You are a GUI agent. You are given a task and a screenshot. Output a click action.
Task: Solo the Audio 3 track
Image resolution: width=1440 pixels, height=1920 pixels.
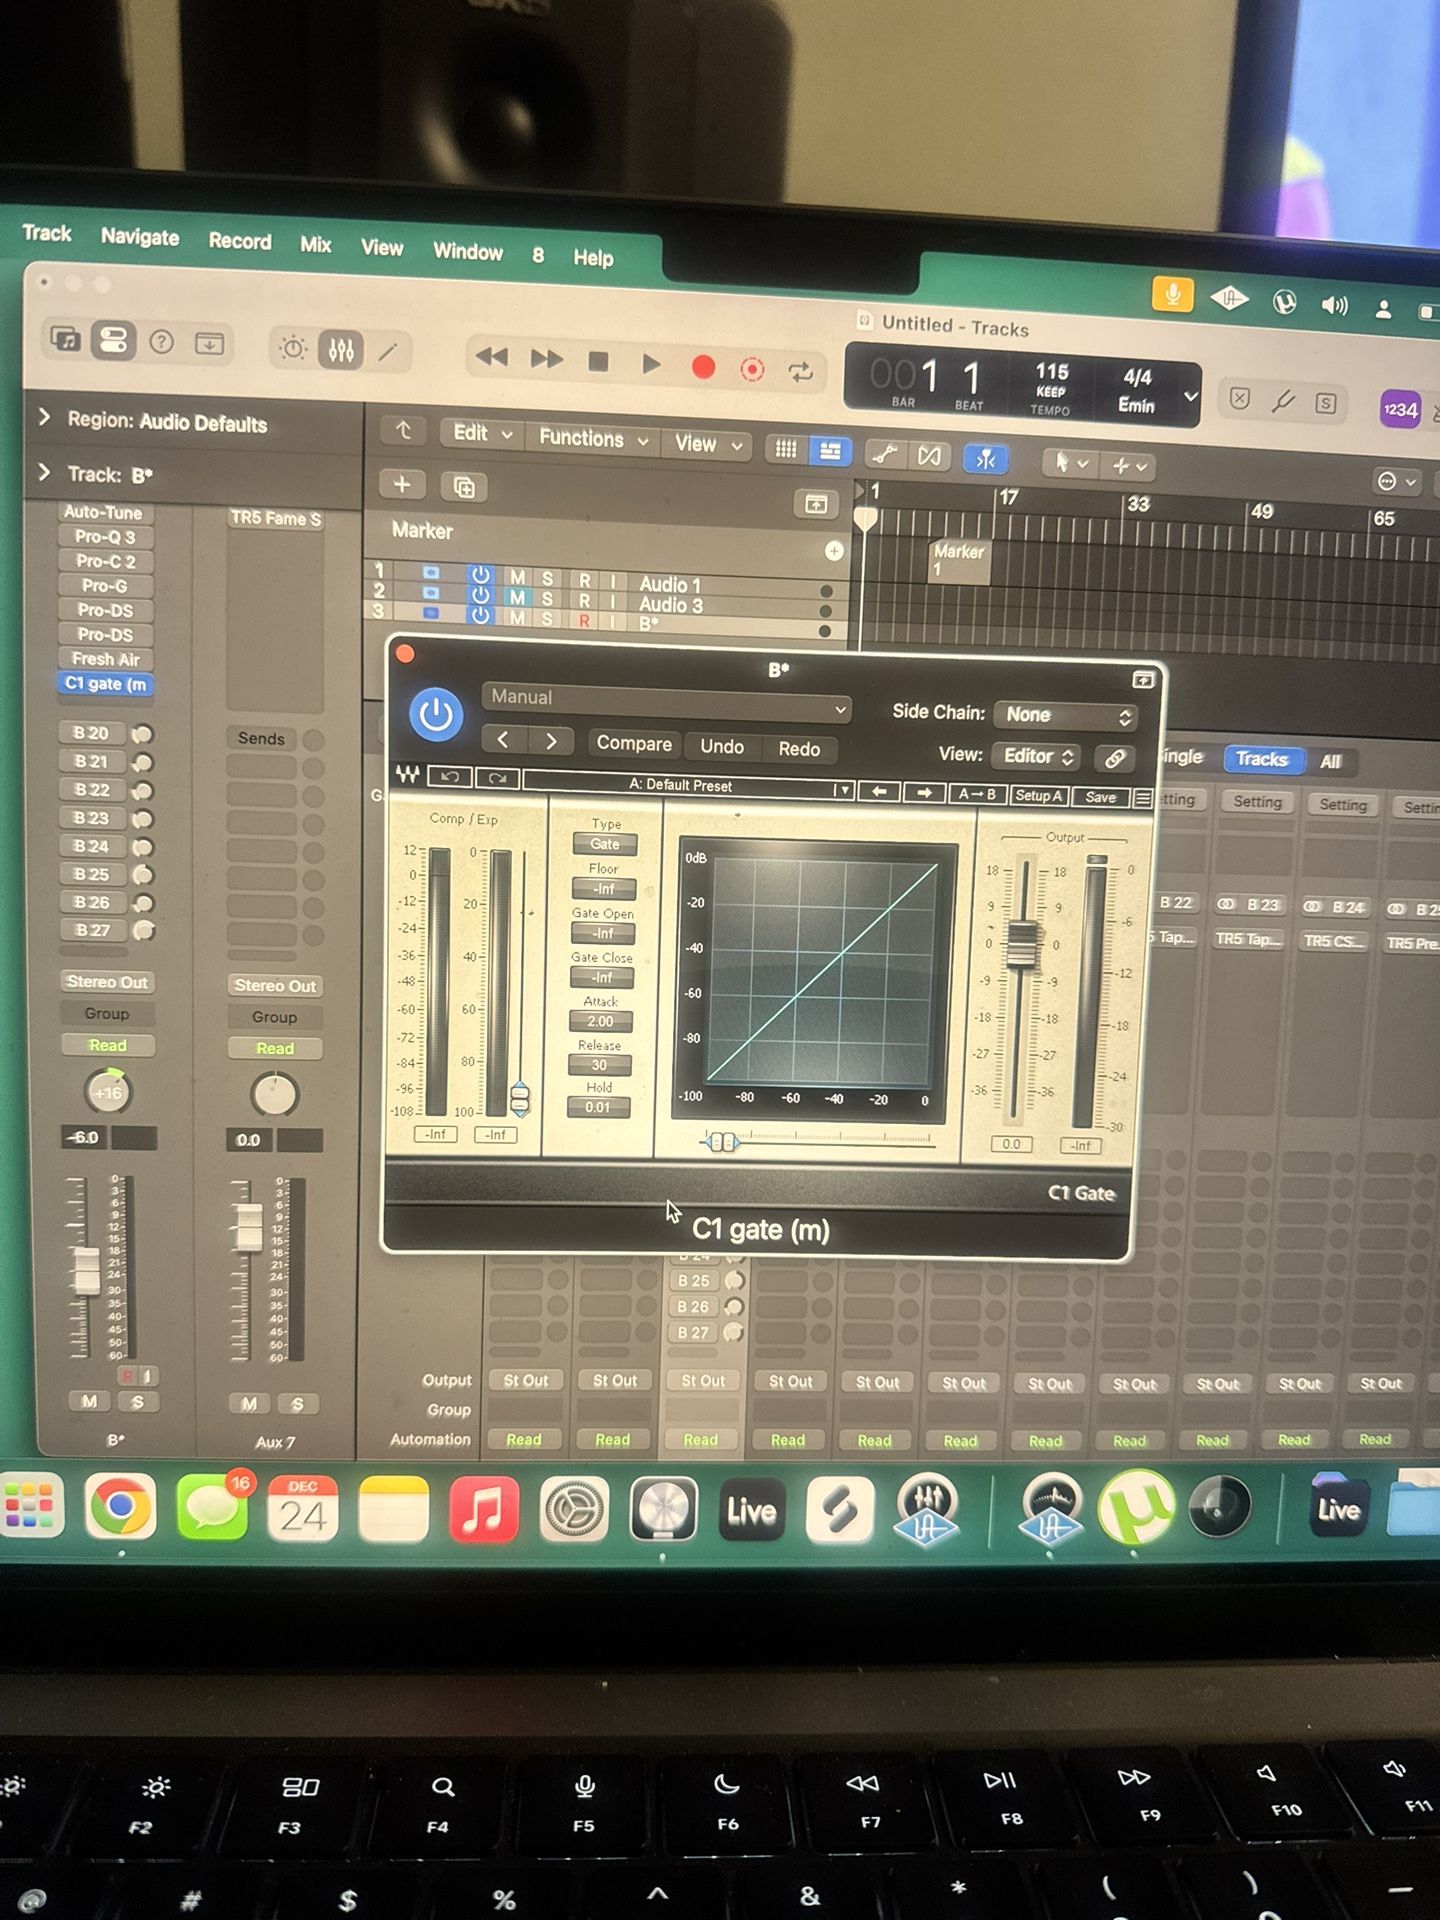click(547, 598)
